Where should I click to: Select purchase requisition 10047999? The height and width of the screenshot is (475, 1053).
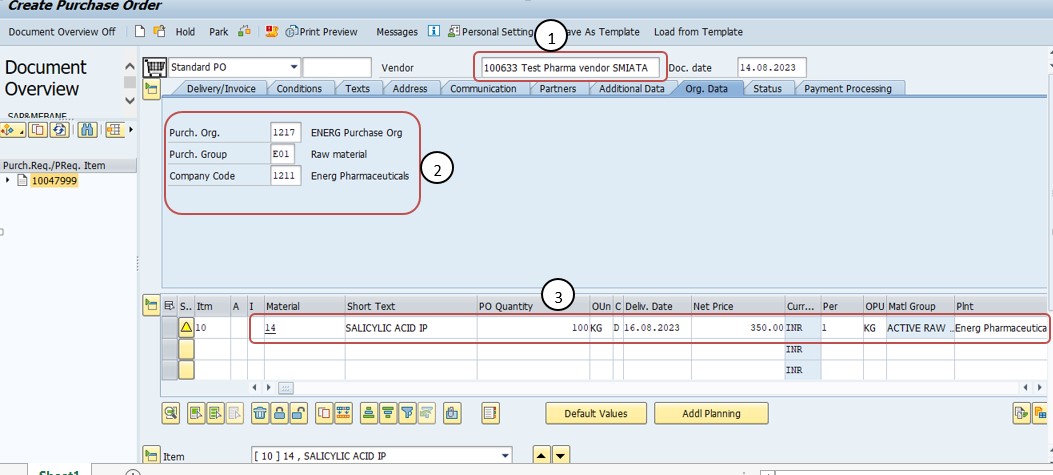(x=54, y=180)
